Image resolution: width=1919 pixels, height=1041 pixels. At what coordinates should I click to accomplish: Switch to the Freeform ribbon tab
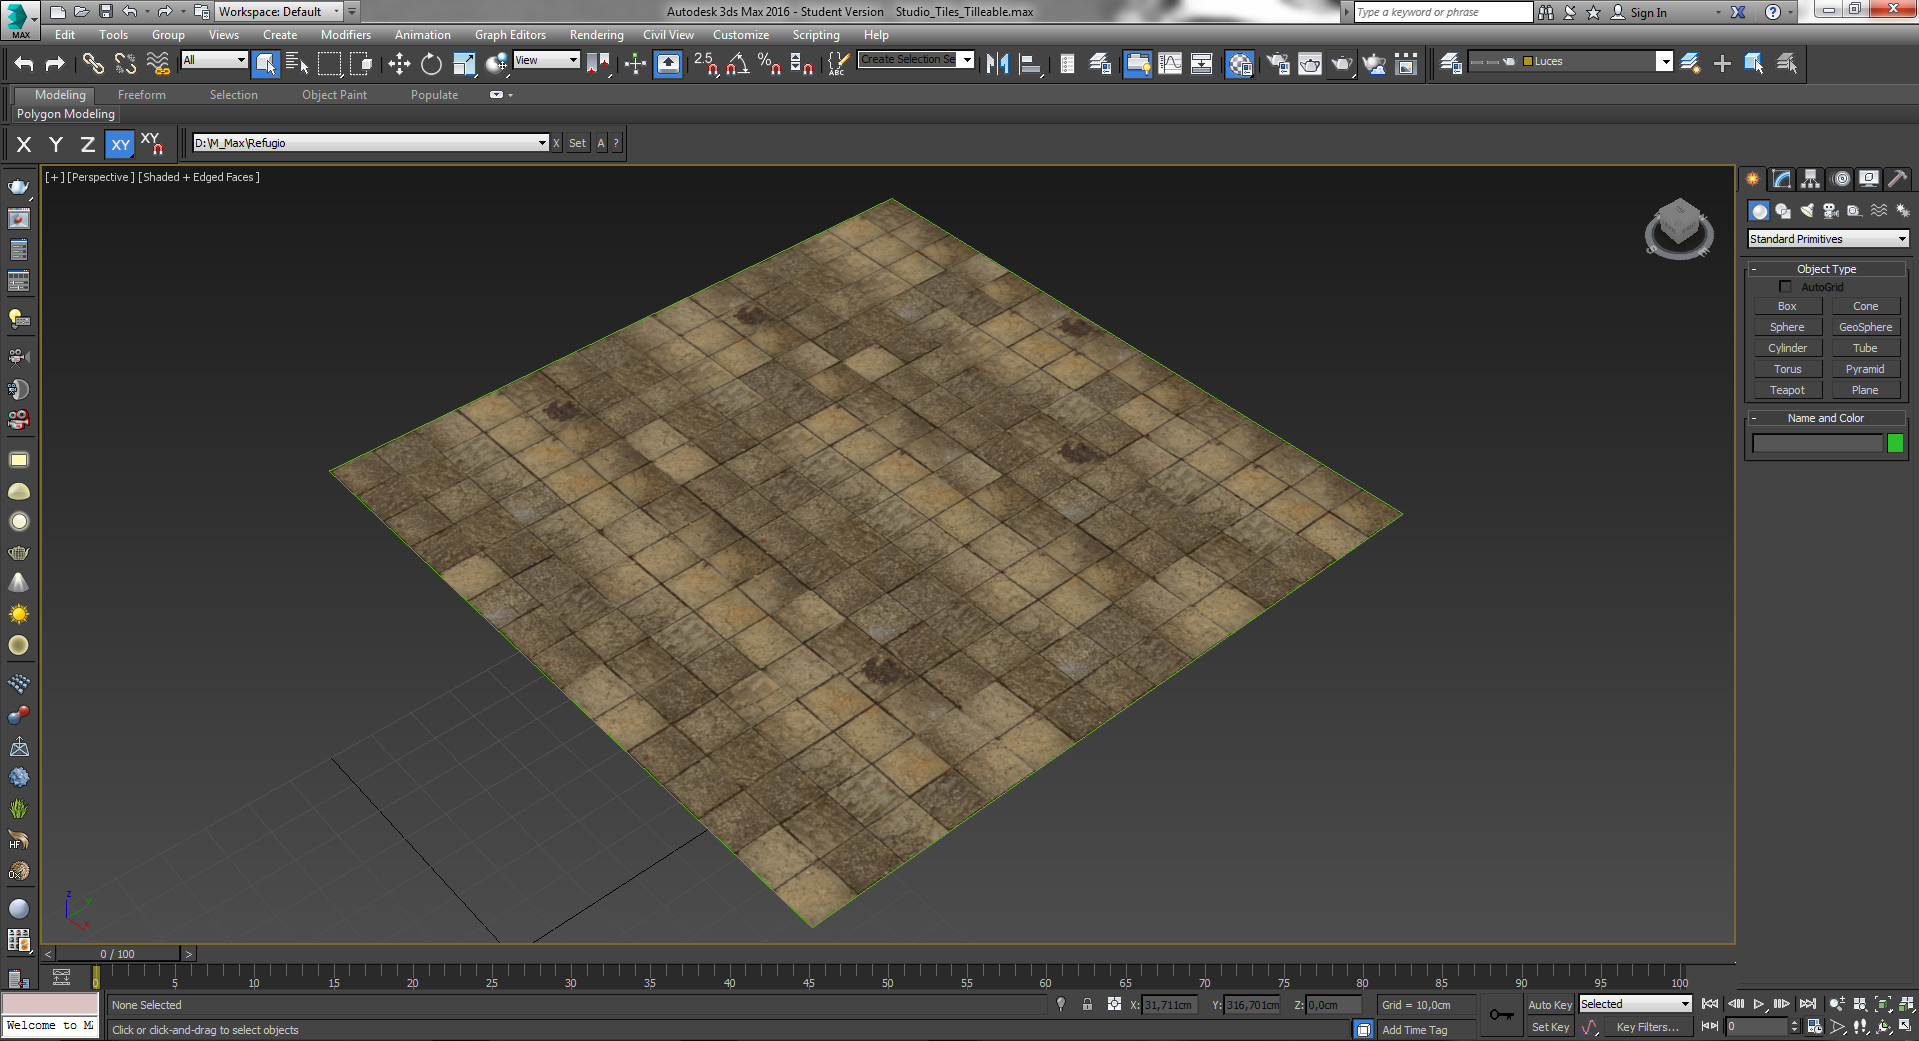(x=141, y=95)
